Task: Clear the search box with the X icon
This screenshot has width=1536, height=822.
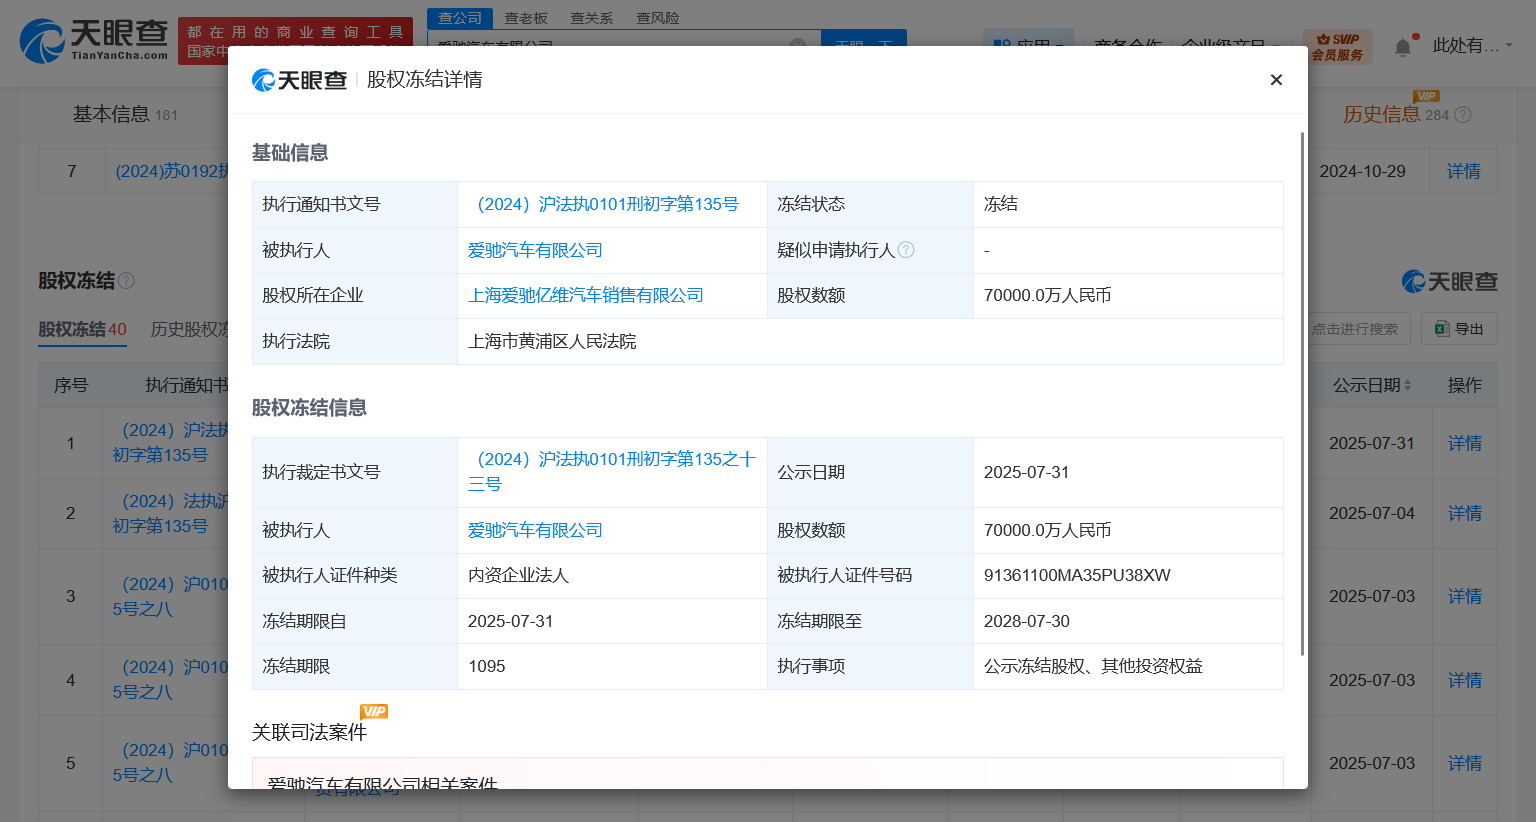Action: [798, 45]
